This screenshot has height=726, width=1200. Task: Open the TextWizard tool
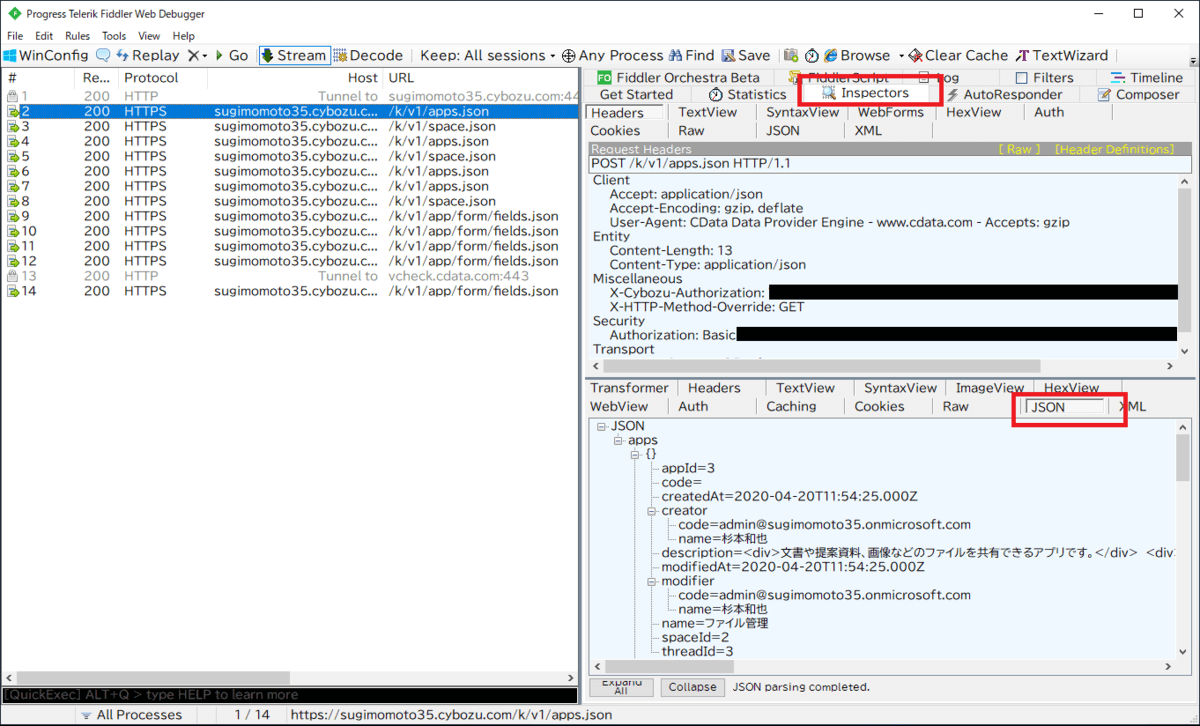1062,56
